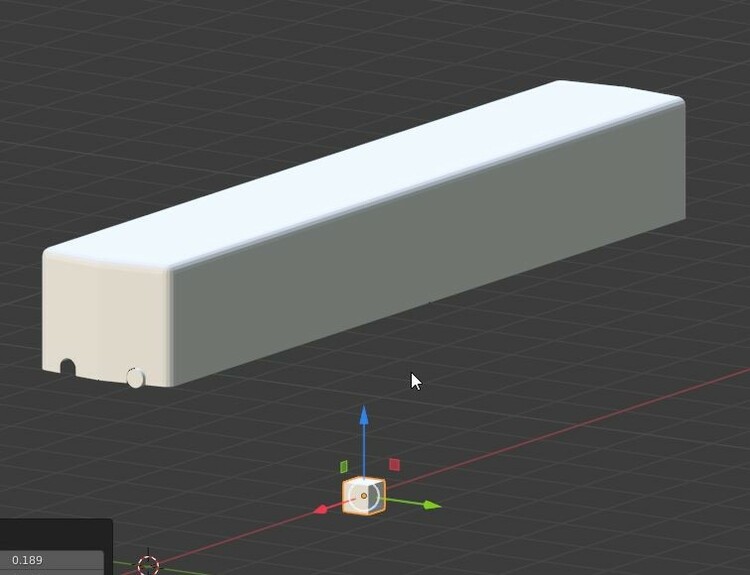Click the green Y-axis gizmo arrow
Viewport: 750px width, 575px height.
point(431,505)
